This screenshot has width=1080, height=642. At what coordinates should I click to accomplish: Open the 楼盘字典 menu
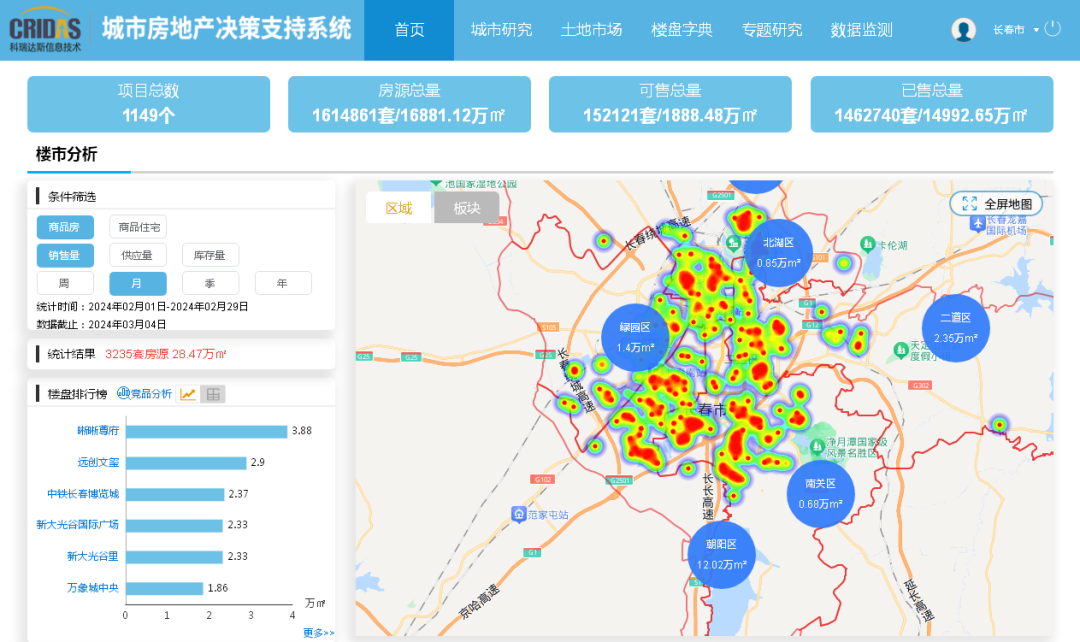point(681,30)
